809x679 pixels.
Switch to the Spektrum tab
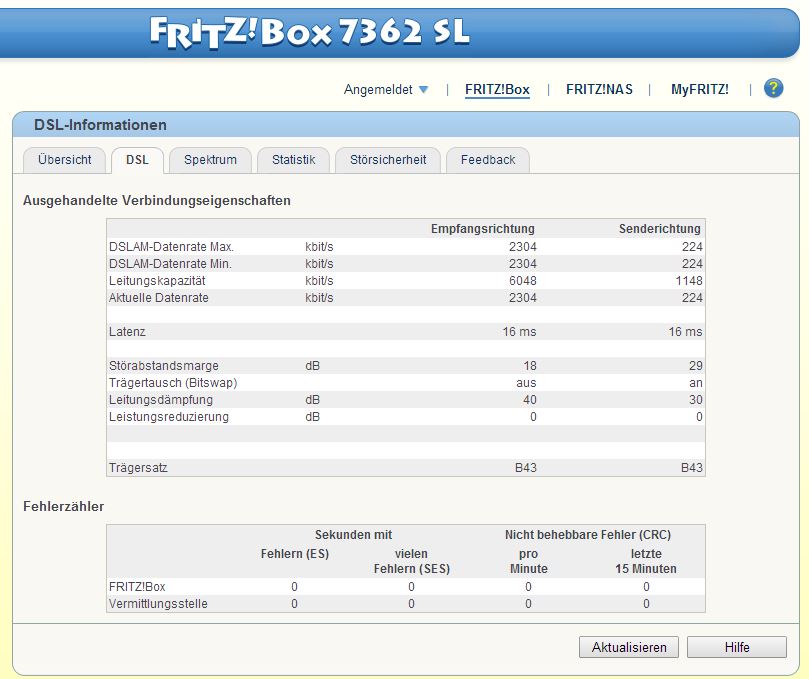[x=210, y=160]
